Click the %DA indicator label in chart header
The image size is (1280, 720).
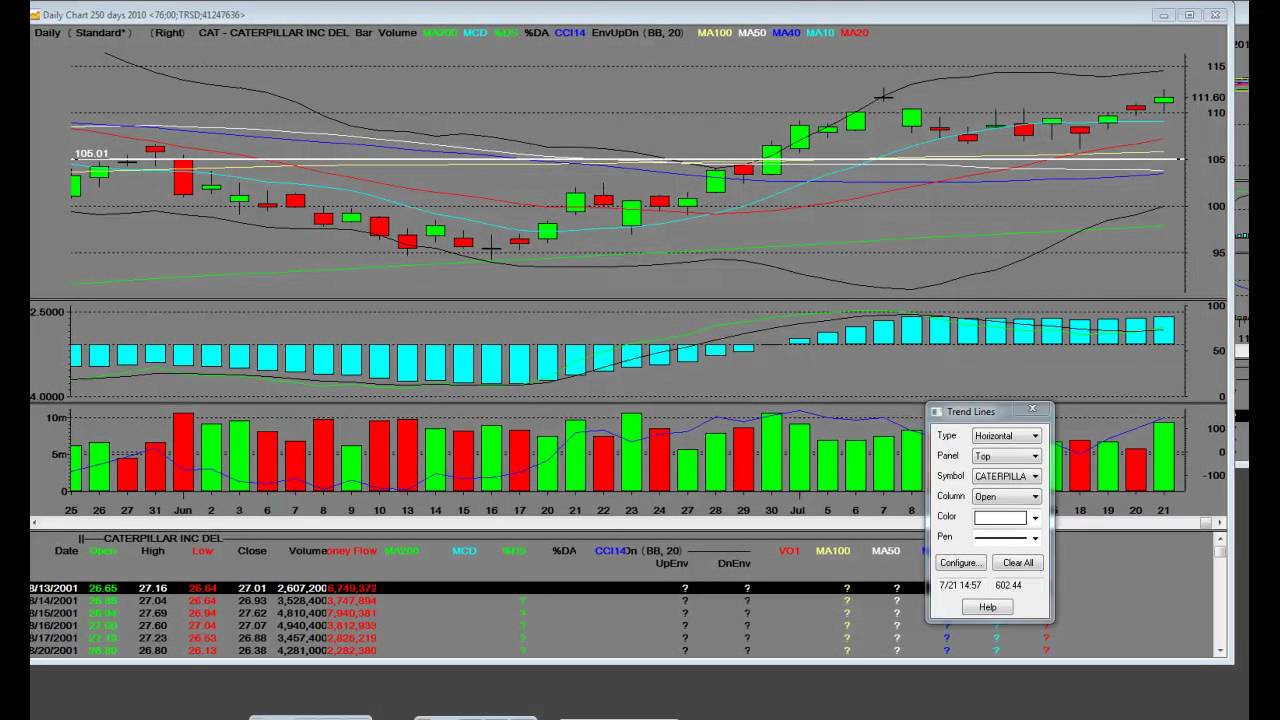(537, 33)
